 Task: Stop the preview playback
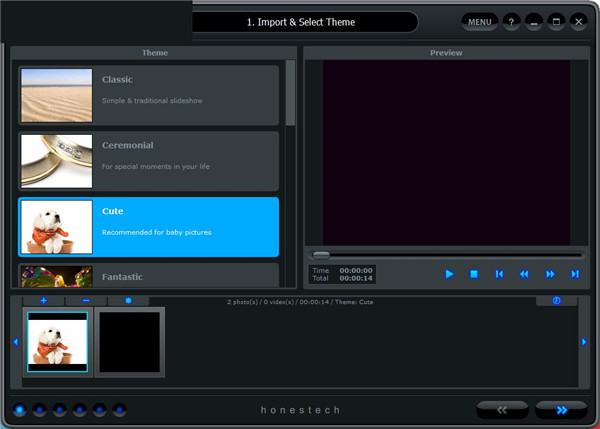[474, 274]
